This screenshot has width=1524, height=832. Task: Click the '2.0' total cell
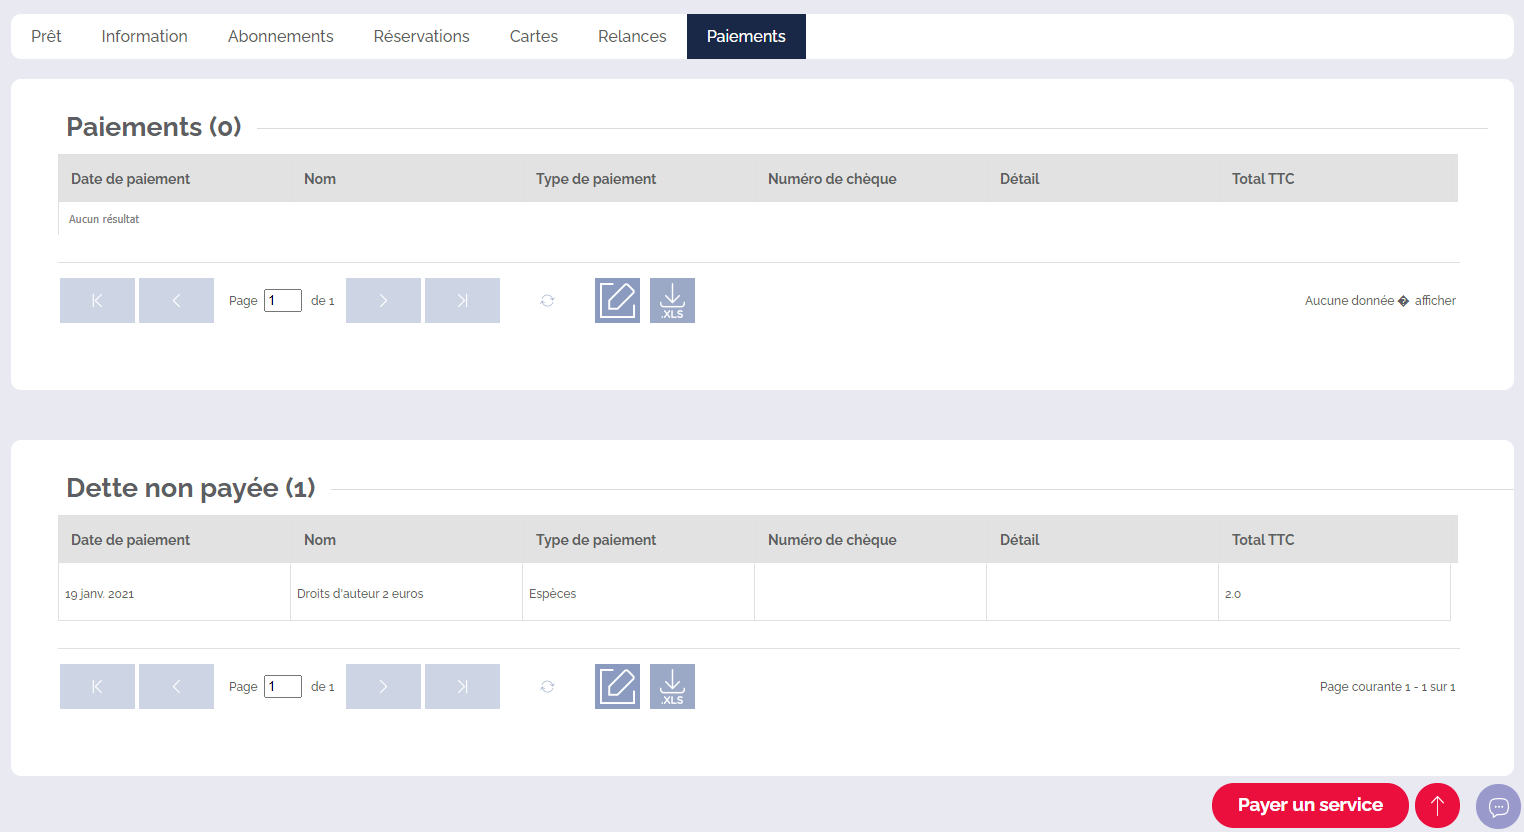tap(1334, 592)
